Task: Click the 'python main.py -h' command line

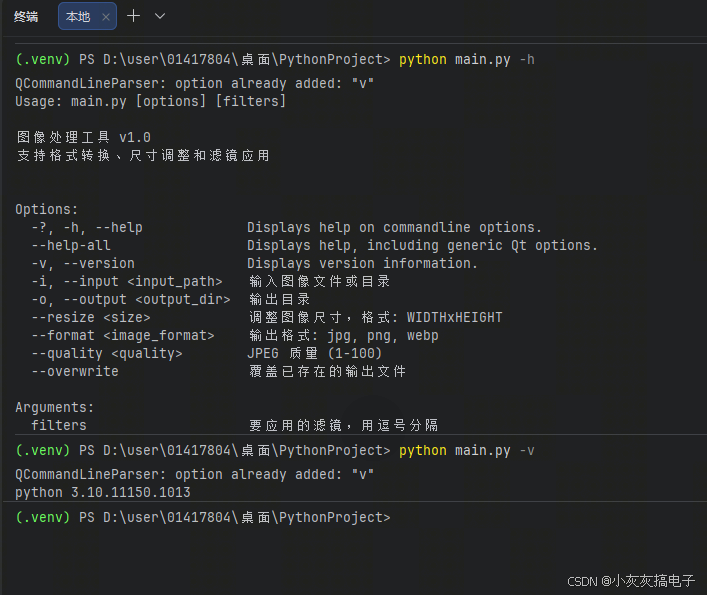Action: click(x=467, y=60)
